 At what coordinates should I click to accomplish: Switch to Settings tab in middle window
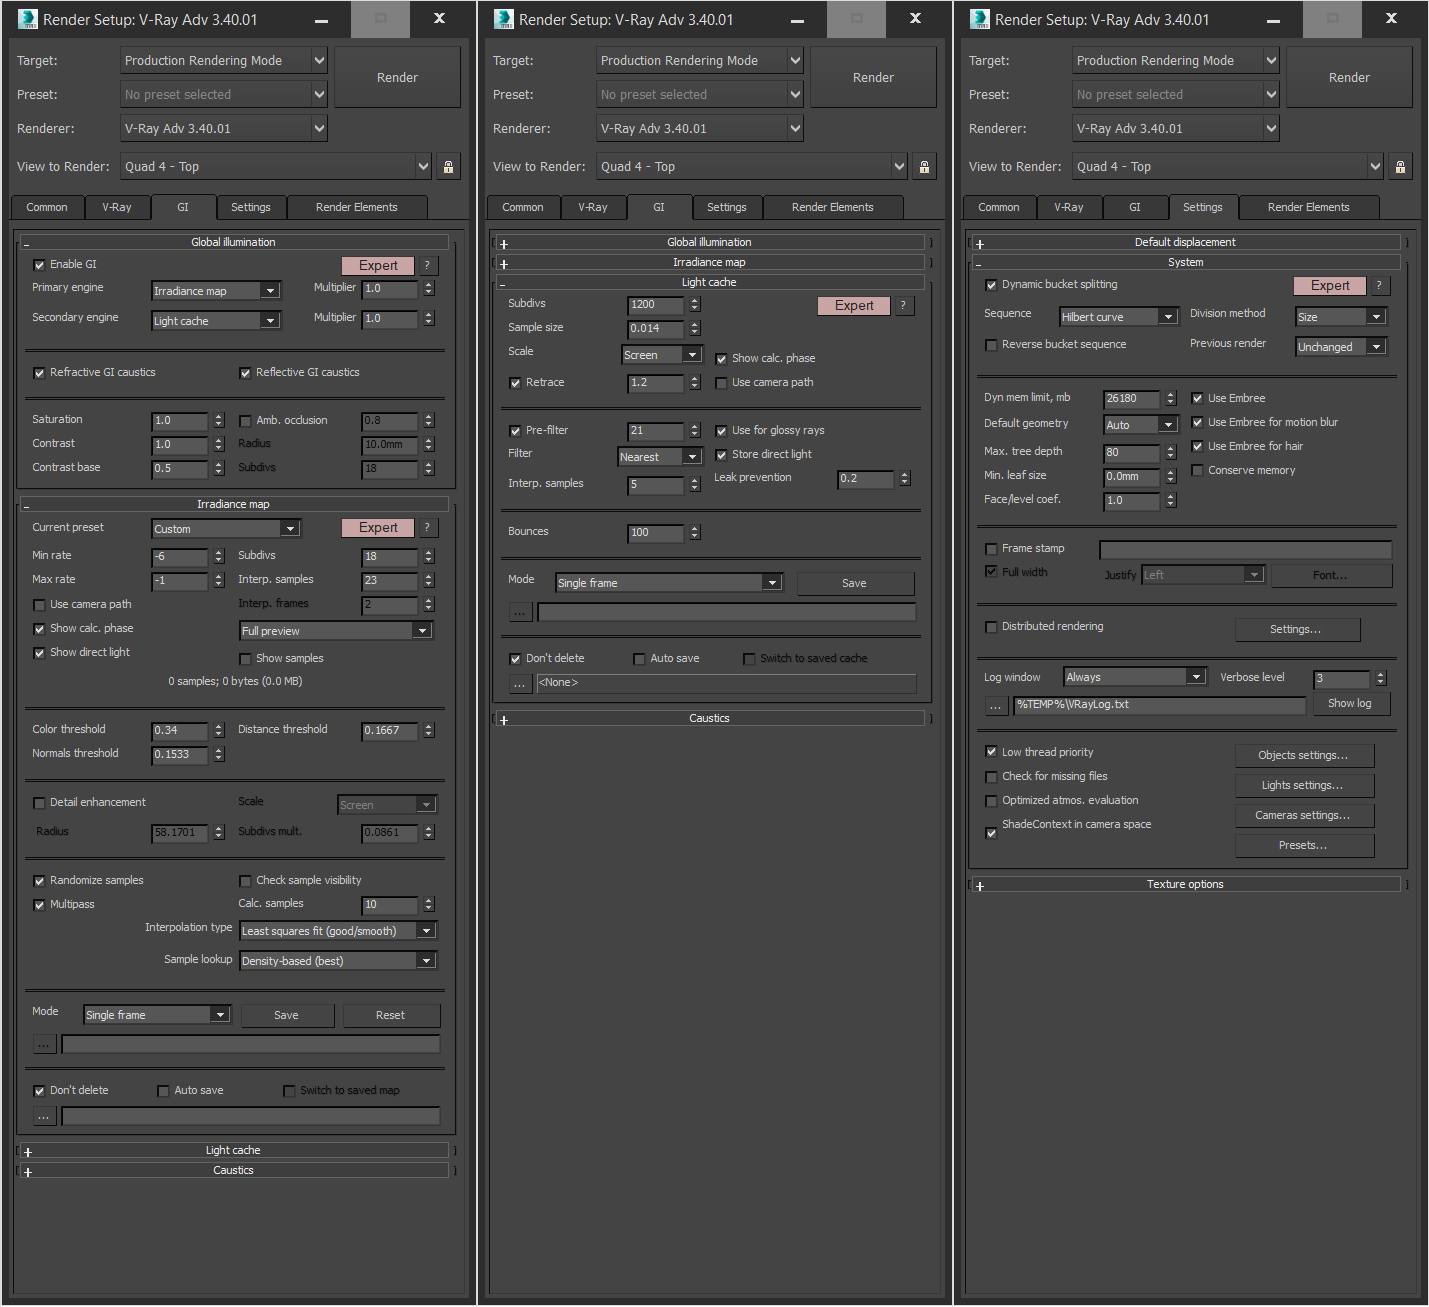point(727,207)
